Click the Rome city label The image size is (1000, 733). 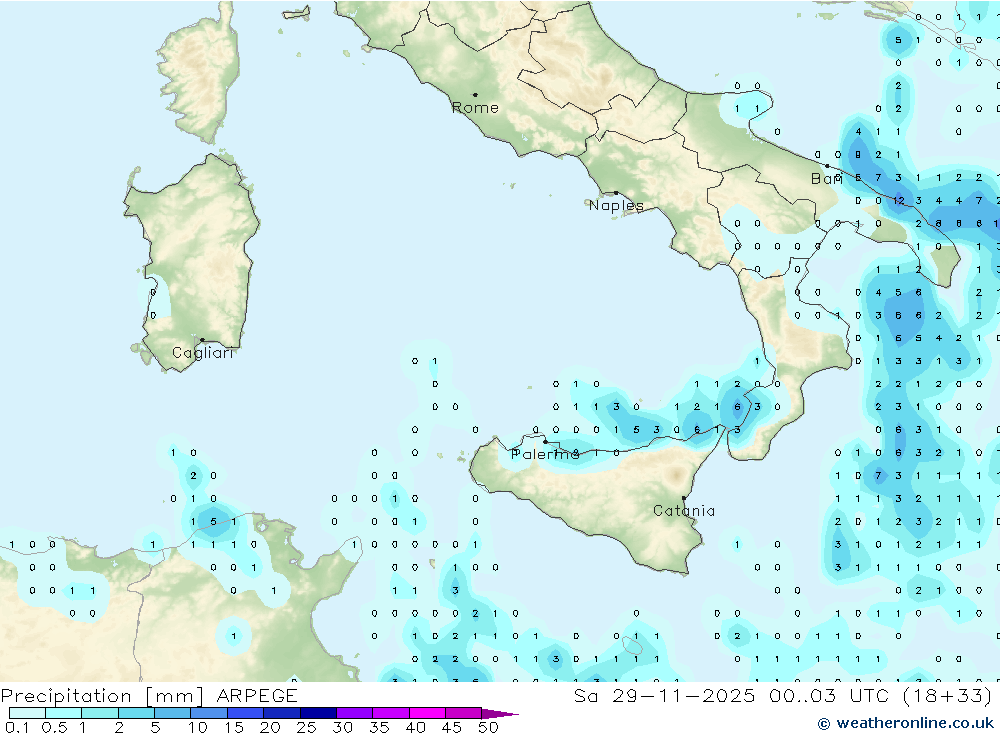[x=475, y=108]
